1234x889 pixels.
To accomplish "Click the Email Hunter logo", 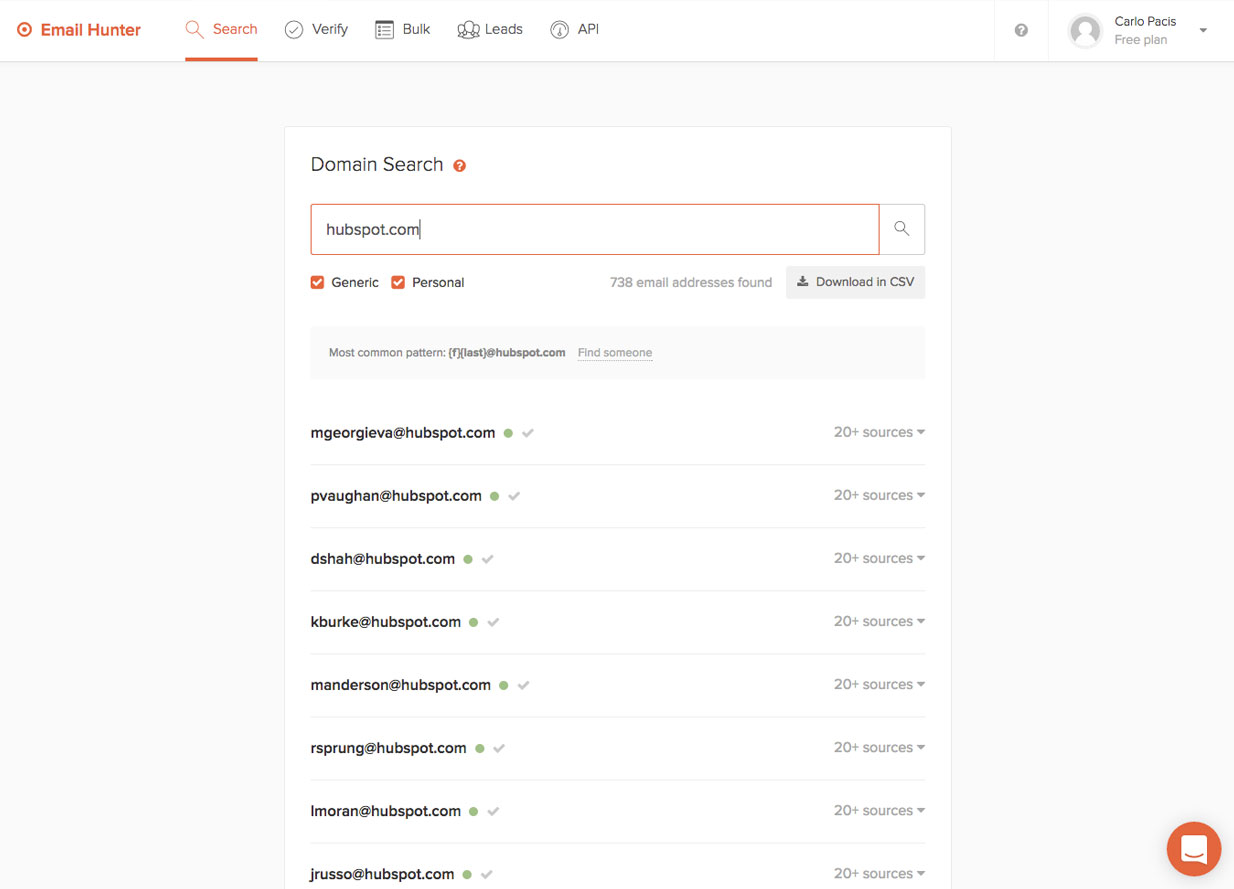I will tap(79, 30).
